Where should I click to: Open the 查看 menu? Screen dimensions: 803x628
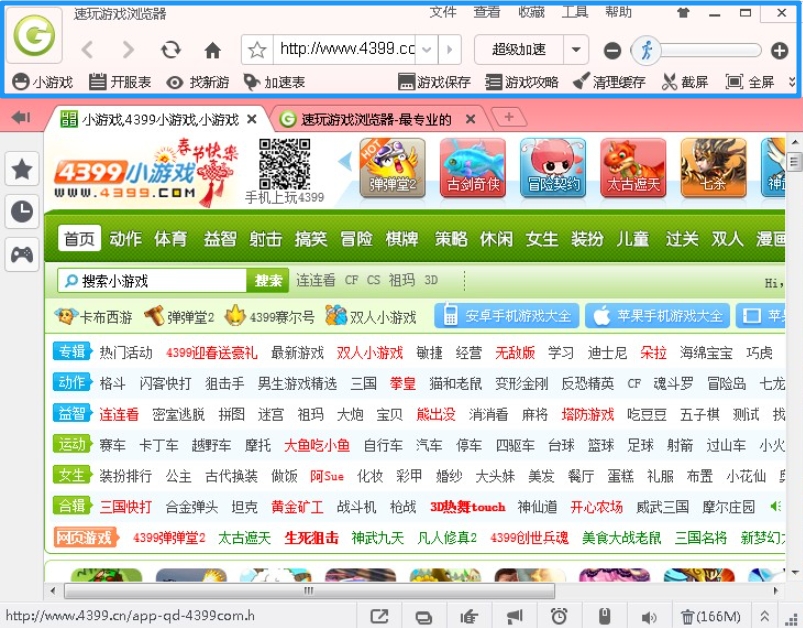[487, 11]
